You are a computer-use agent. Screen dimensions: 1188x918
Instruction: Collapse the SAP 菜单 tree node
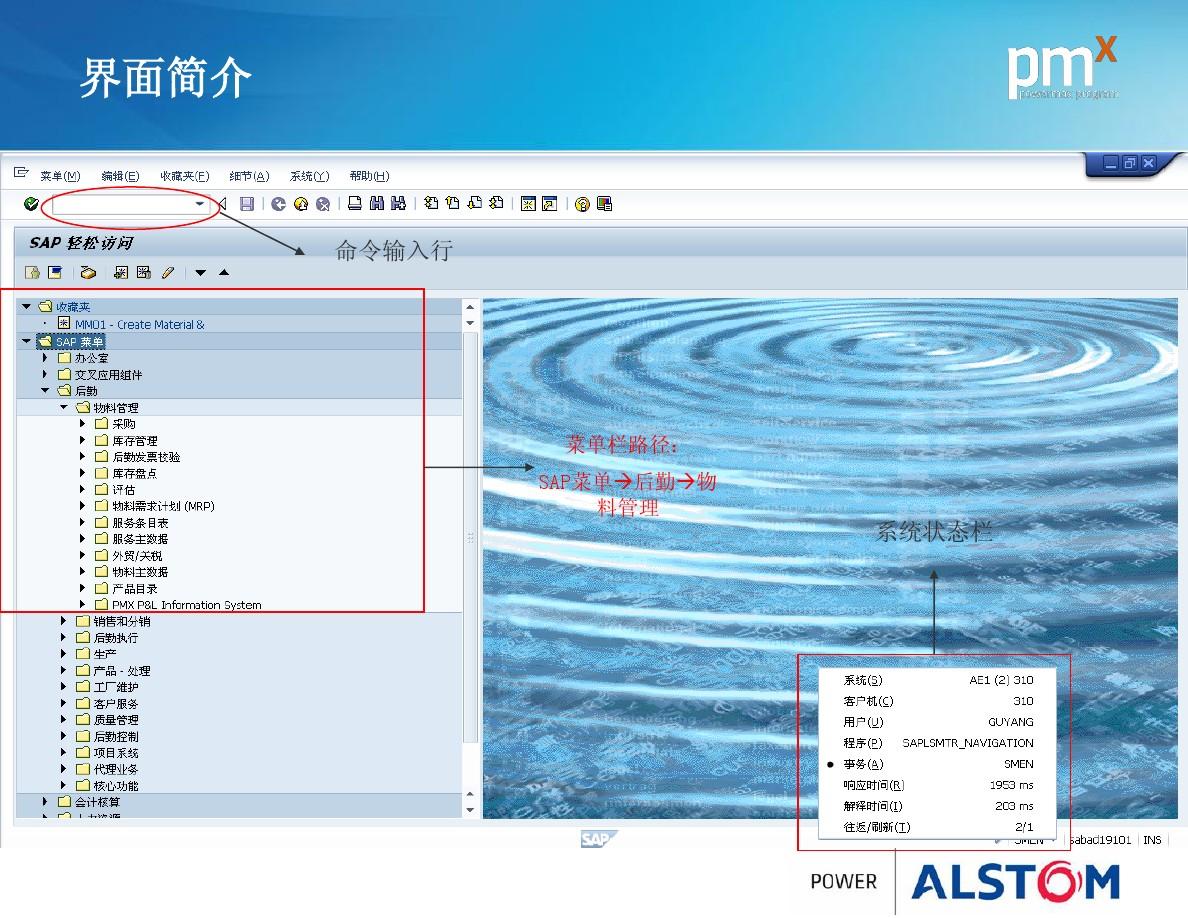[x=27, y=341]
